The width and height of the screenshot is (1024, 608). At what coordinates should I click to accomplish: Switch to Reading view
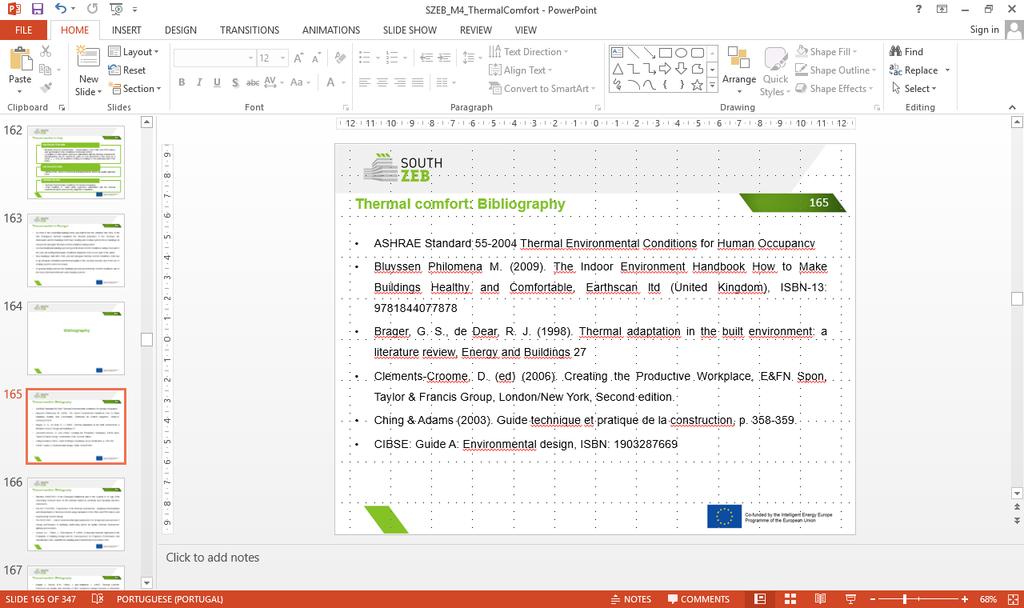pos(820,599)
